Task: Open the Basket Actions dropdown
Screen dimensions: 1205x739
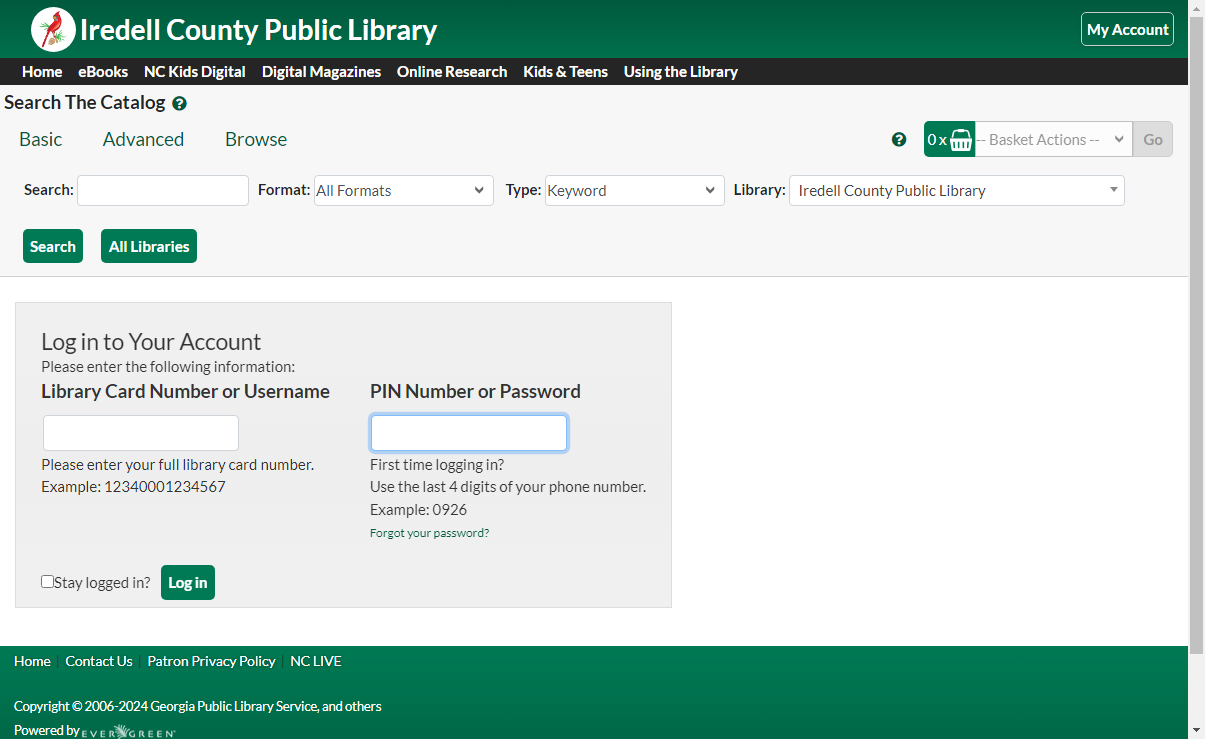Action: (1053, 139)
